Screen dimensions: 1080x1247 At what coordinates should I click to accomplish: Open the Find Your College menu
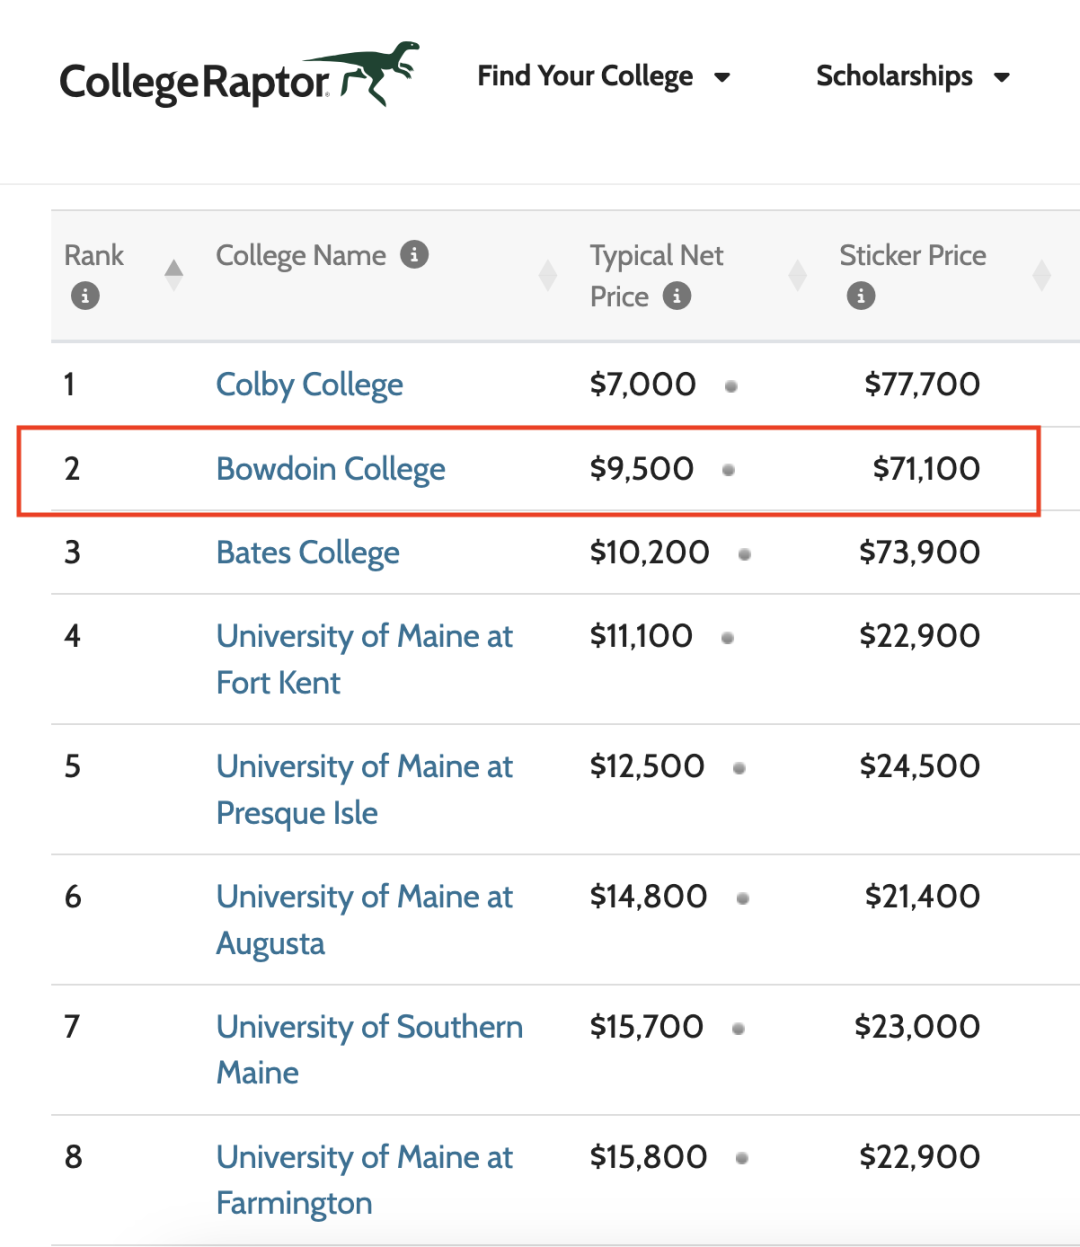pos(585,76)
